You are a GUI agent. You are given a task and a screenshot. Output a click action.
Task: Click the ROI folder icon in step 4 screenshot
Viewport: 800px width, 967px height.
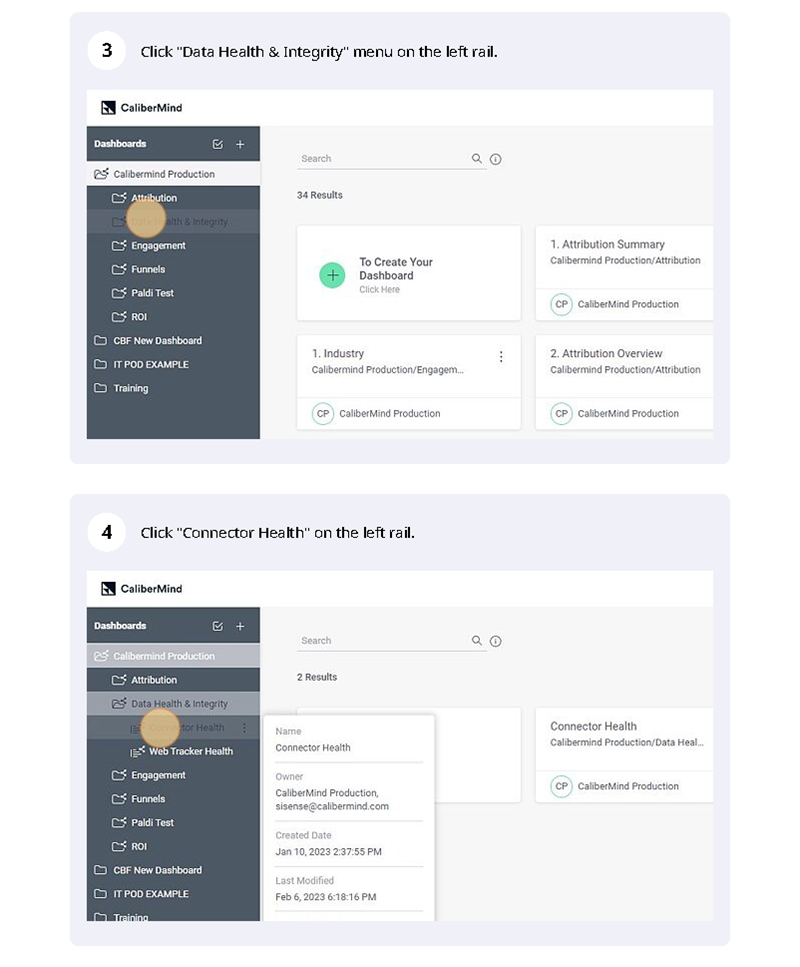(119, 846)
